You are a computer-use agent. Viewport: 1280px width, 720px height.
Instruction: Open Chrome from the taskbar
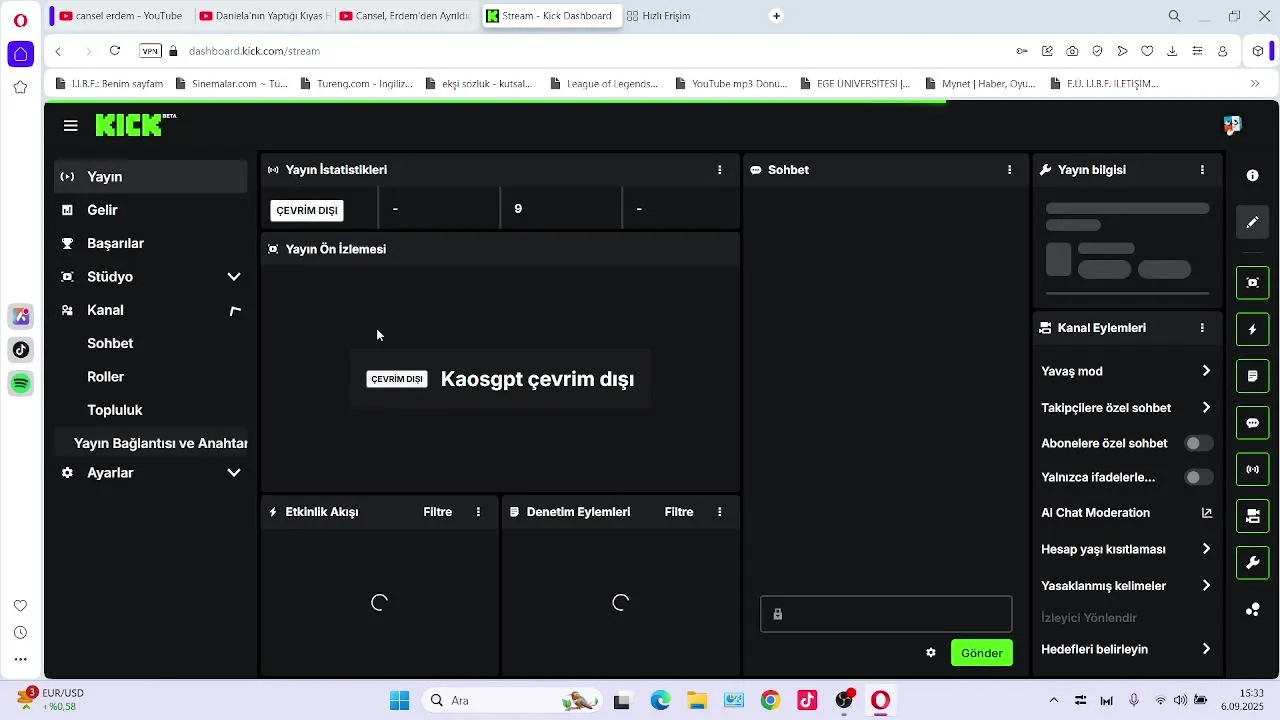click(770, 700)
